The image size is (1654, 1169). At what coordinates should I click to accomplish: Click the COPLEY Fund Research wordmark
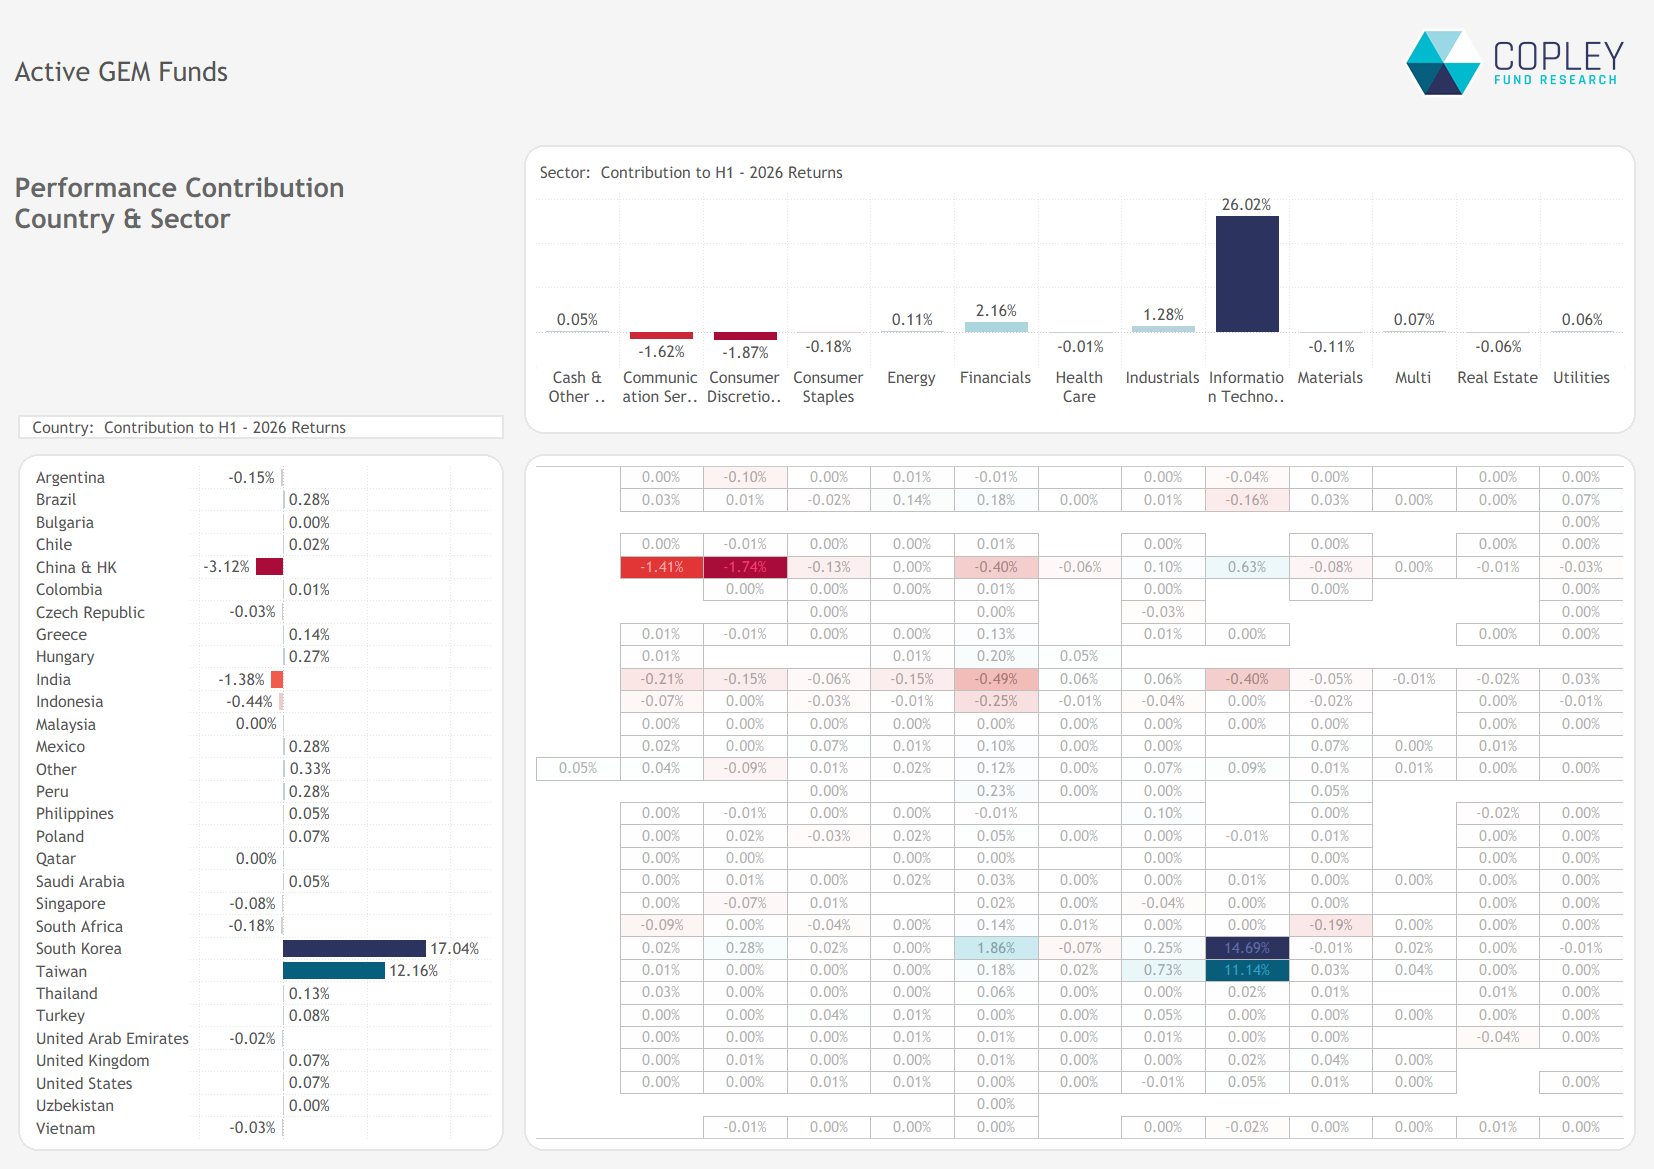(x=1558, y=63)
